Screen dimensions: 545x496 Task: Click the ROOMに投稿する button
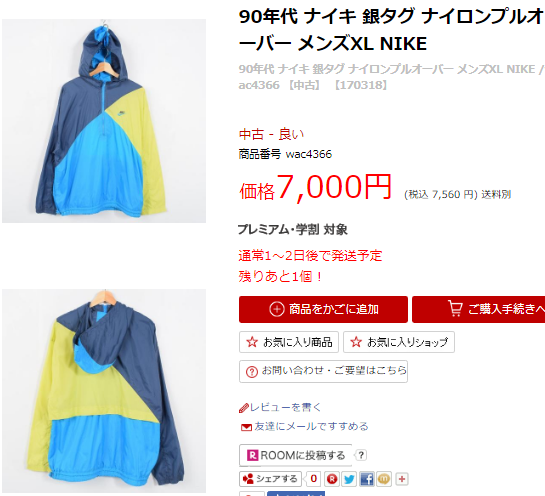[295, 455]
